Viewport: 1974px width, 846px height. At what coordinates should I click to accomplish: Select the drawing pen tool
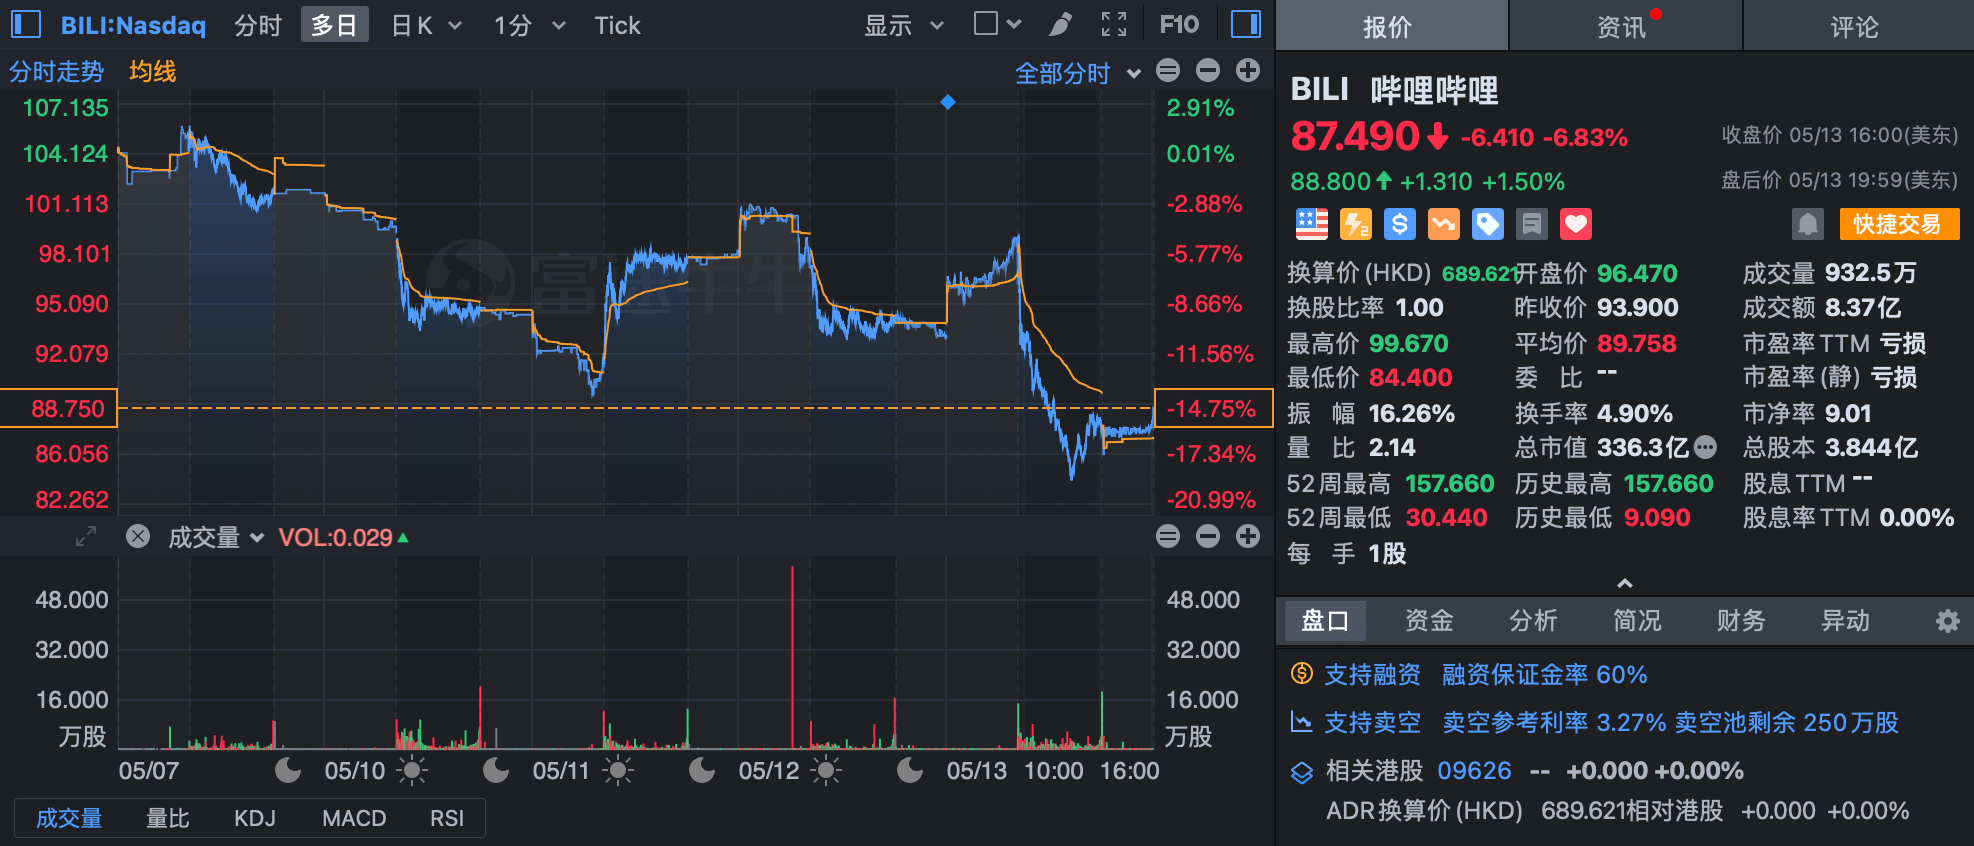1061,24
